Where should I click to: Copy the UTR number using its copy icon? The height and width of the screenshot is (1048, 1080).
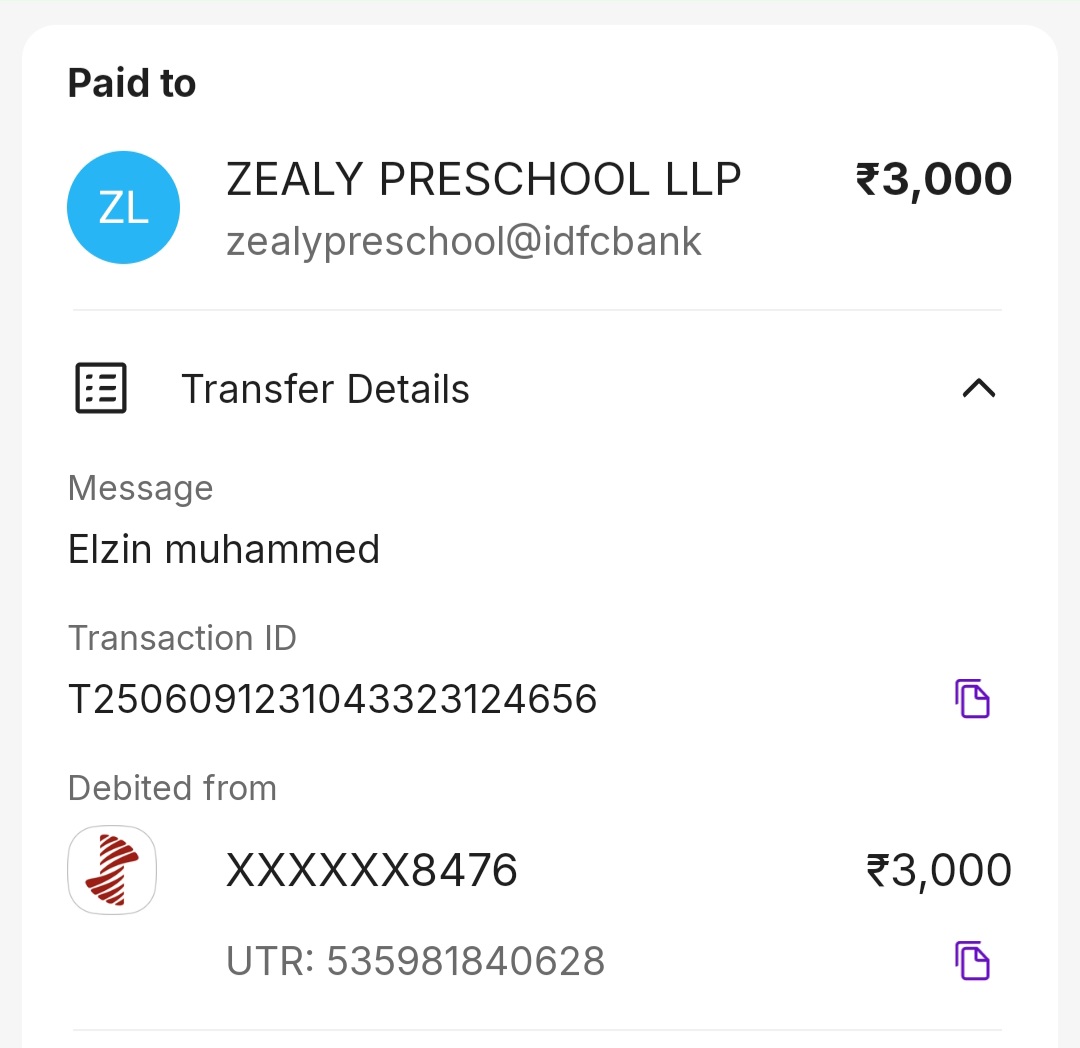pos(972,960)
